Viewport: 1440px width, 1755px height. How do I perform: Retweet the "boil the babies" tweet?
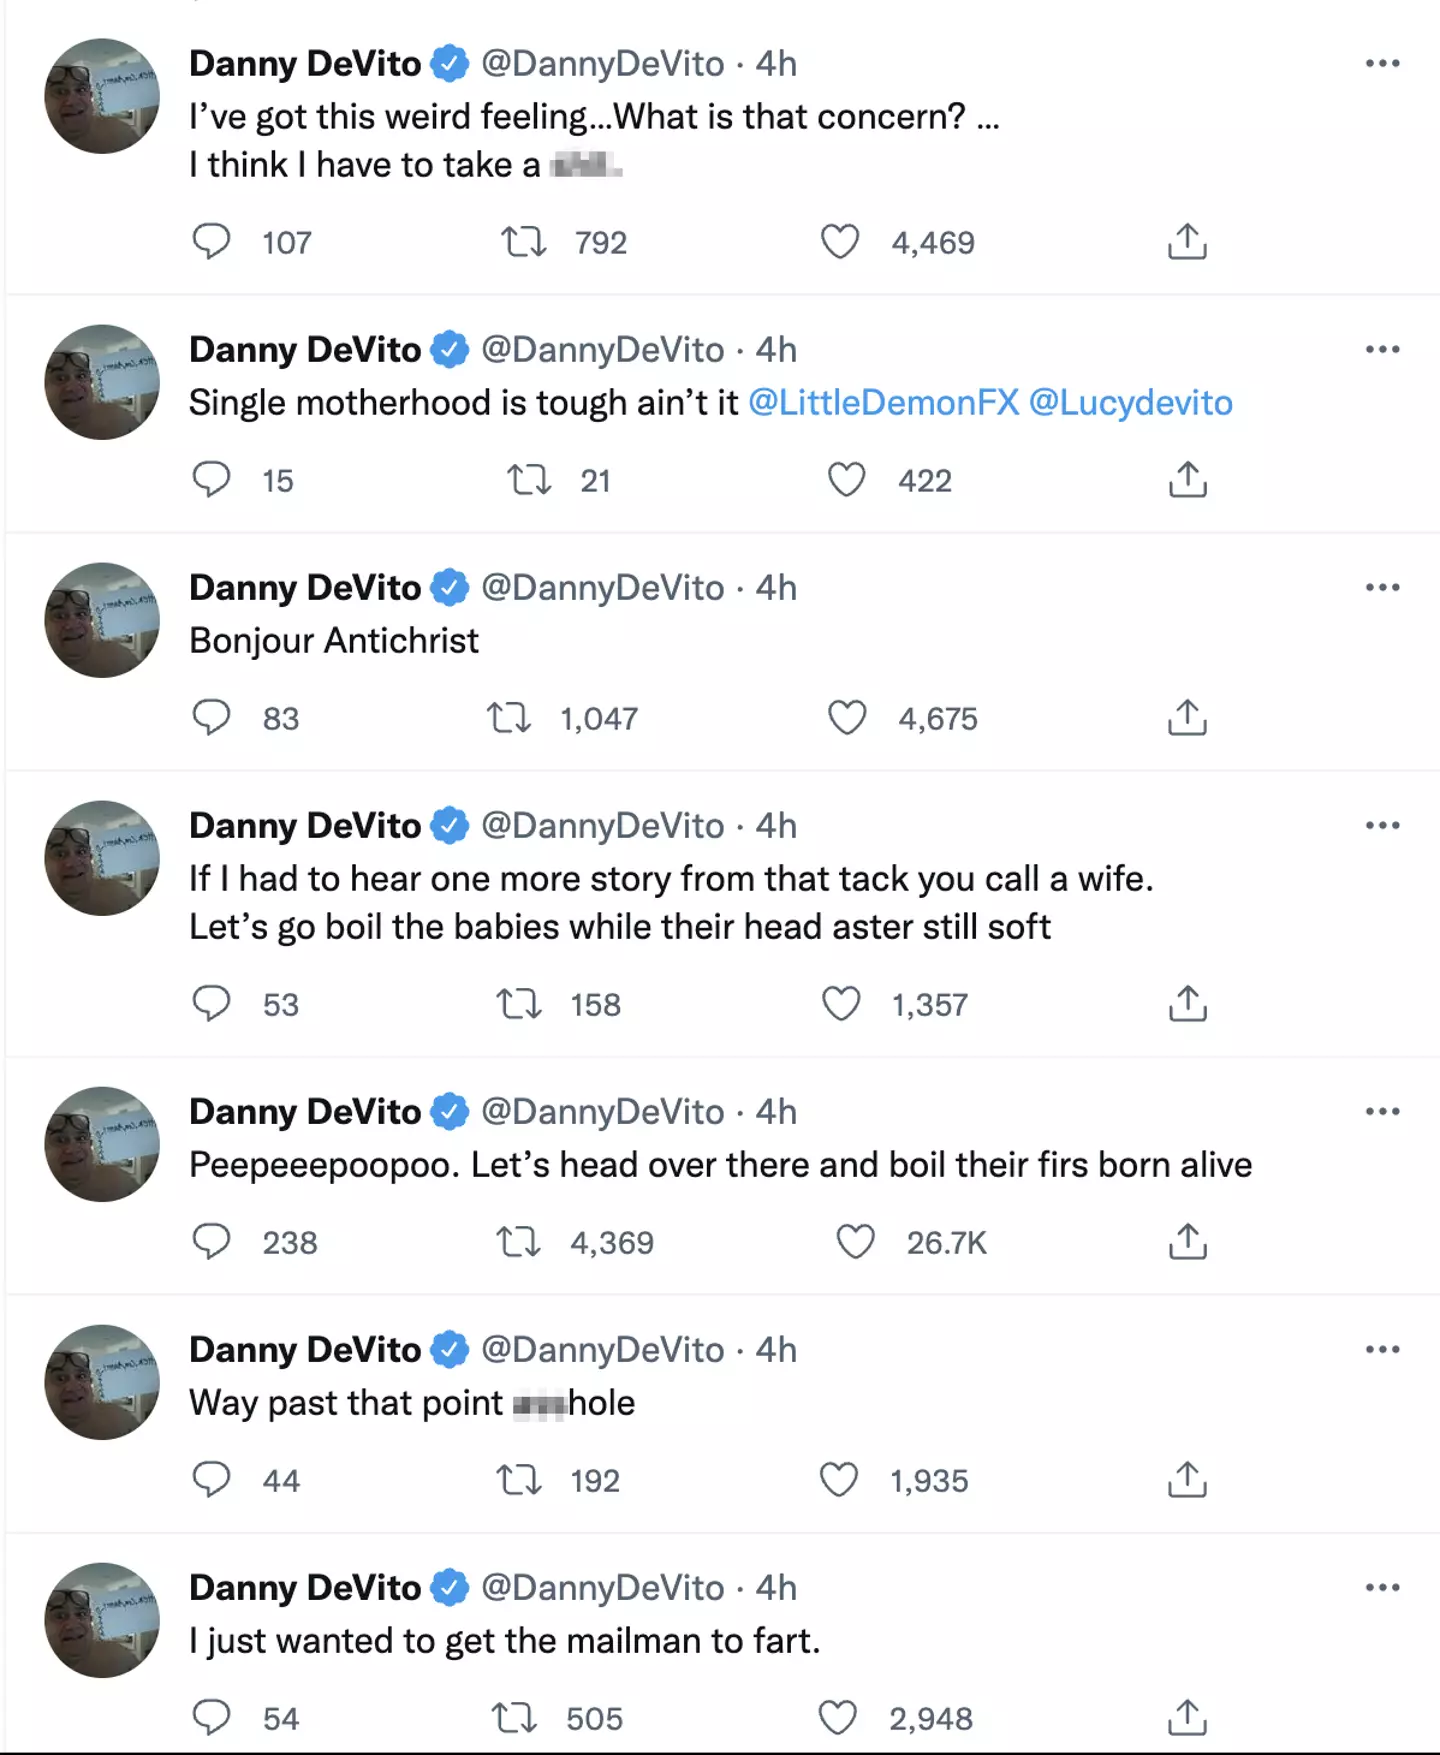pos(519,1004)
